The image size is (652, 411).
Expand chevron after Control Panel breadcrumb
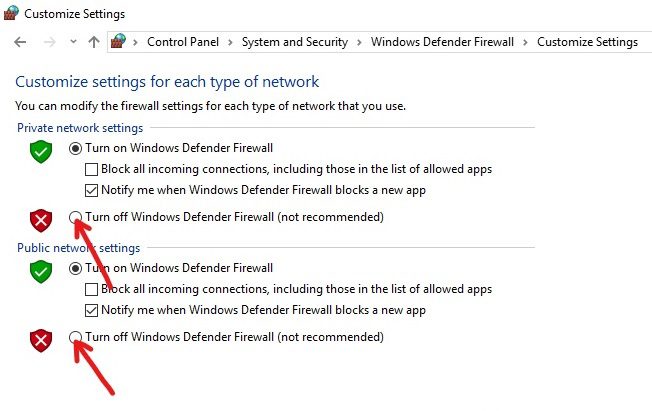click(230, 42)
